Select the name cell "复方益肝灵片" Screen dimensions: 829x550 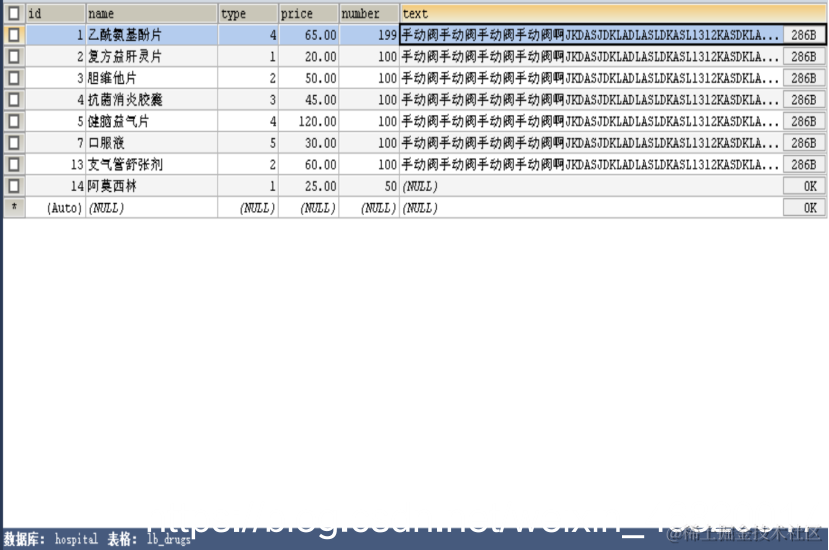click(x=152, y=57)
